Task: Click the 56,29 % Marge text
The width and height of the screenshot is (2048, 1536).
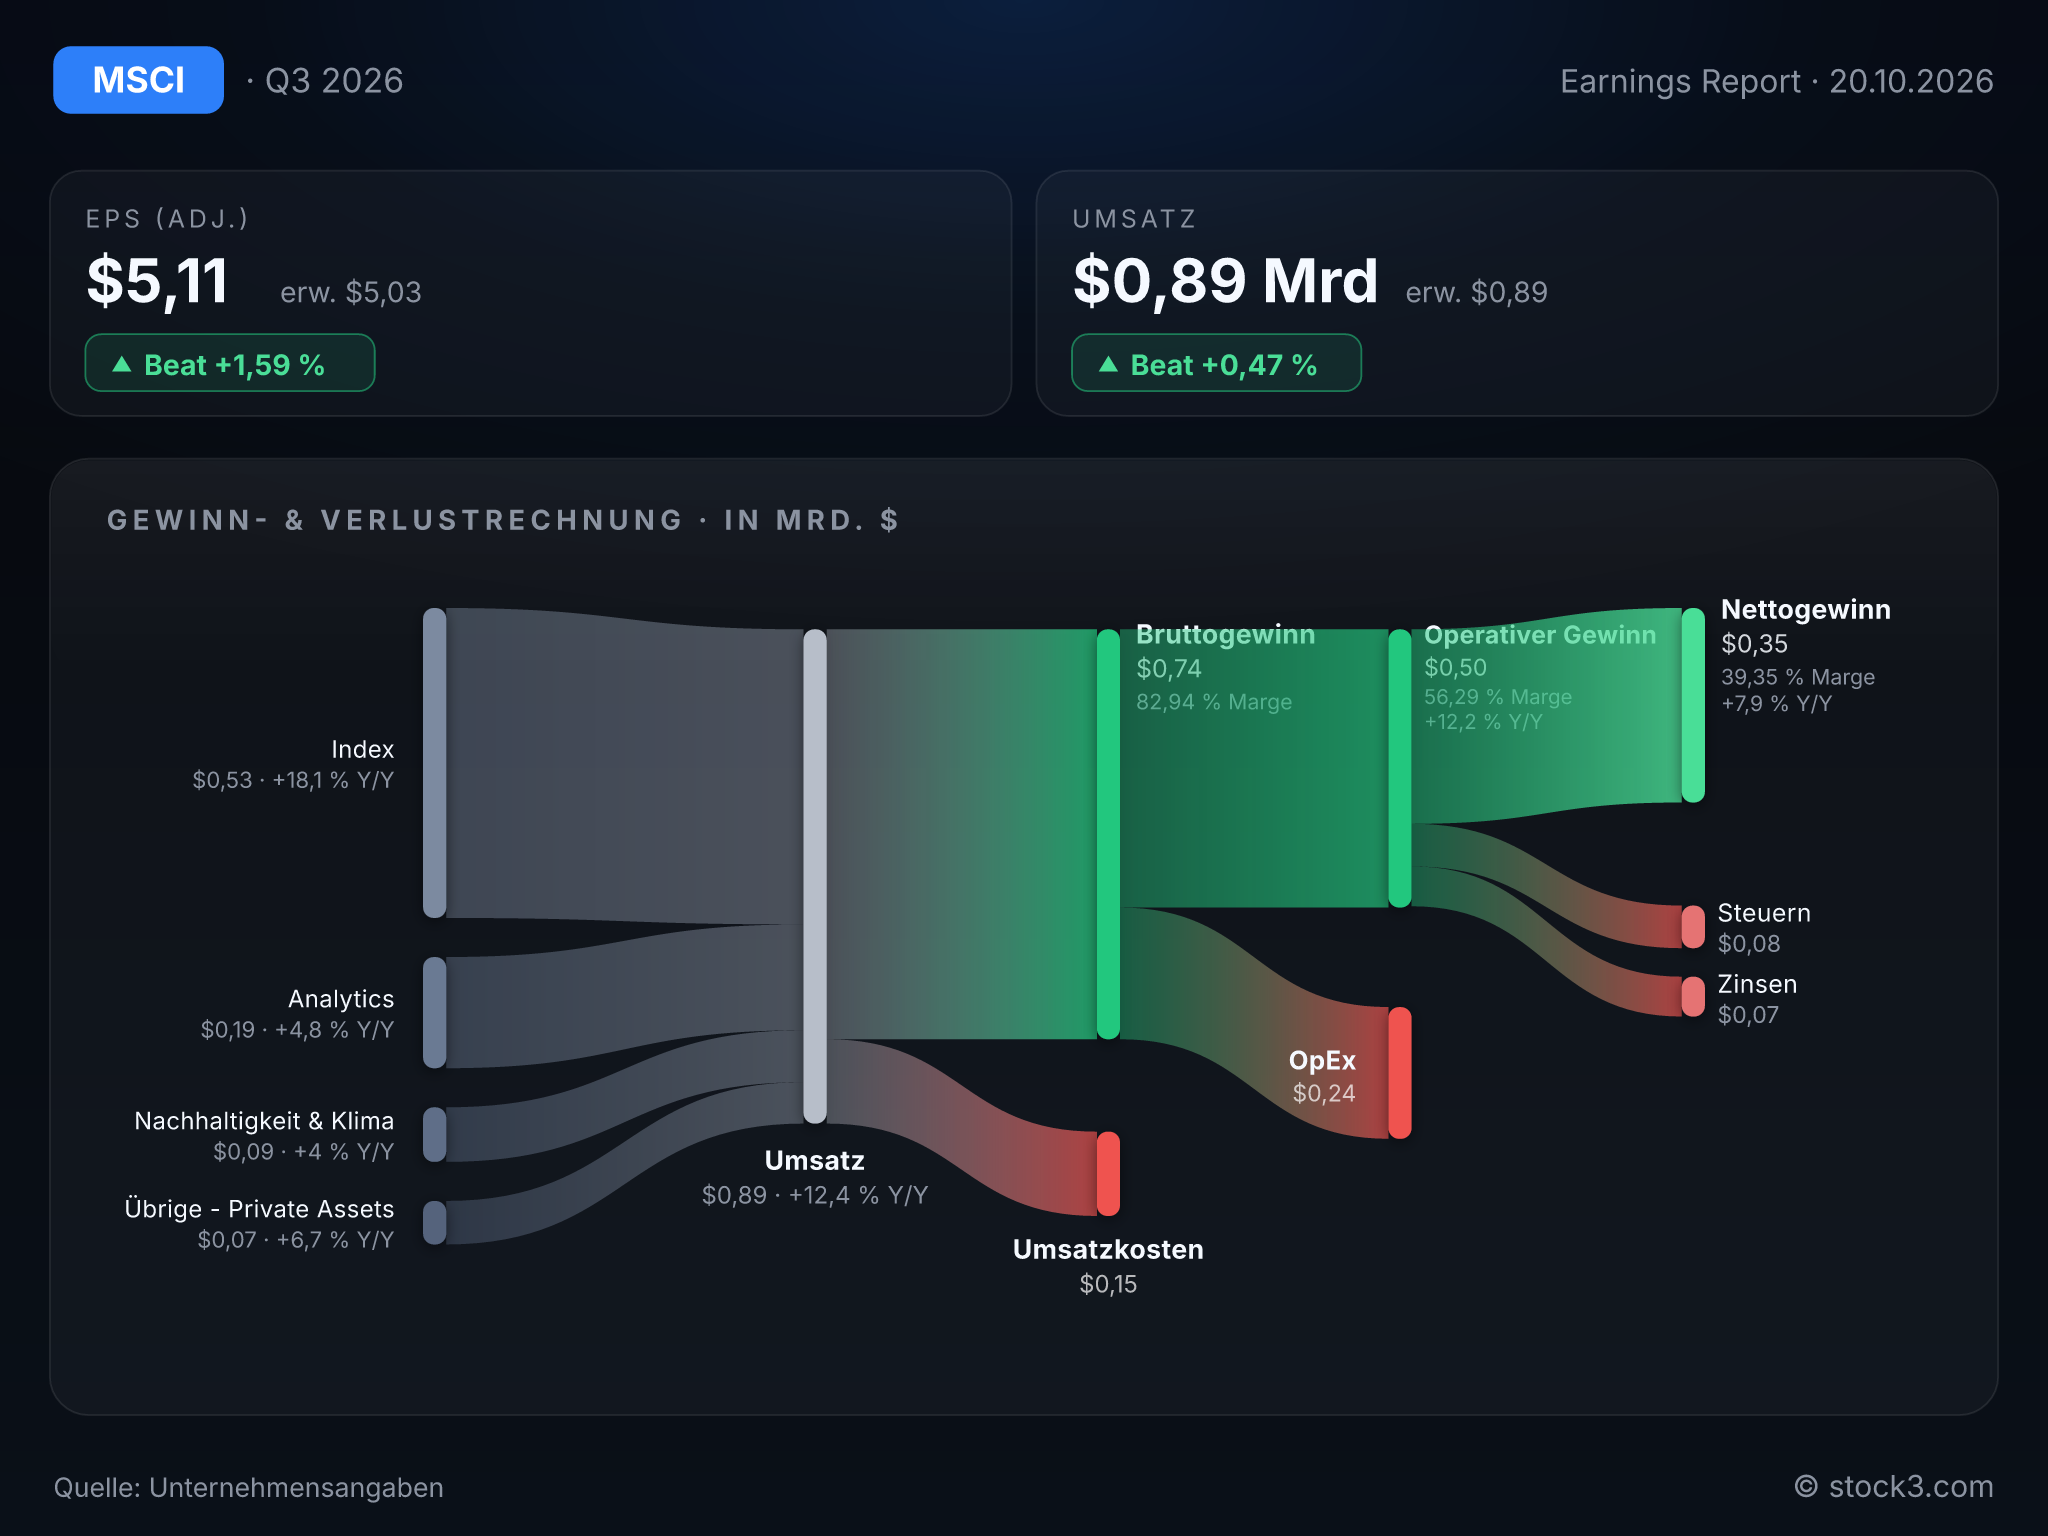Action: [x=1498, y=697]
